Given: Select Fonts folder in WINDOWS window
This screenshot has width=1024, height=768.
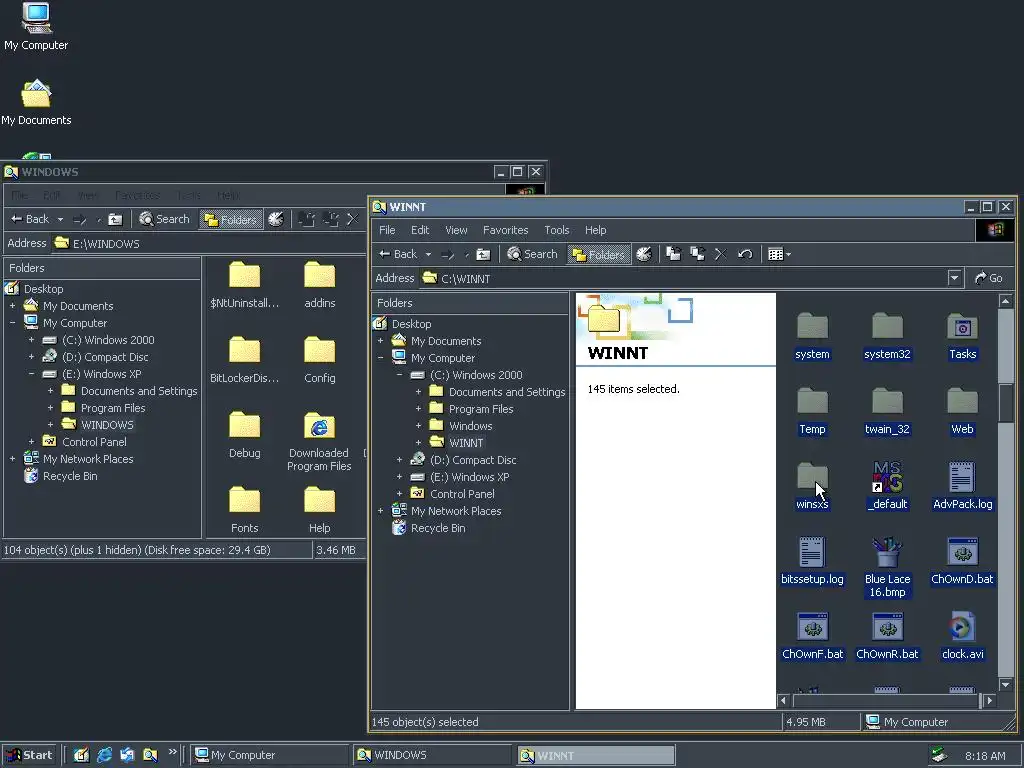Looking at the screenshot, I should [244, 510].
